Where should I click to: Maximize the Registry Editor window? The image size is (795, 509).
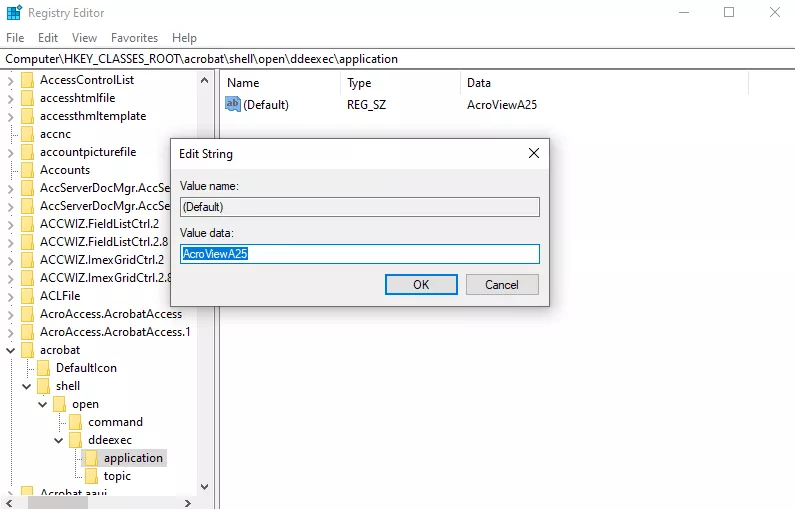[x=729, y=12]
